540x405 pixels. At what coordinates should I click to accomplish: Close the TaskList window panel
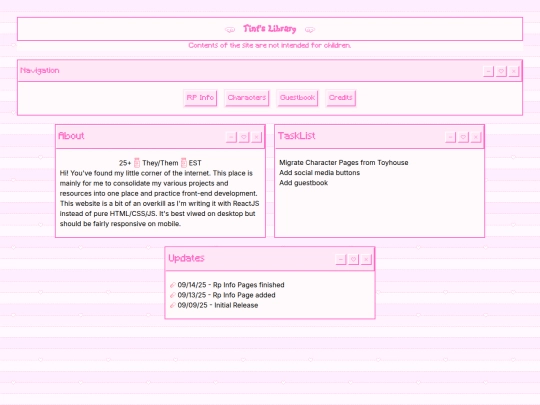pos(476,137)
